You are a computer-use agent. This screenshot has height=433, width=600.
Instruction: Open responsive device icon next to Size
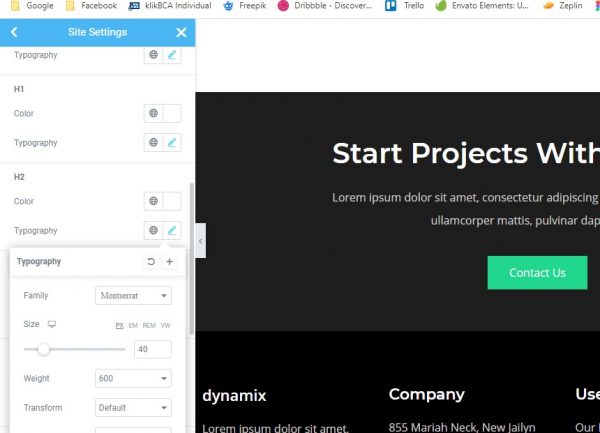(x=52, y=325)
